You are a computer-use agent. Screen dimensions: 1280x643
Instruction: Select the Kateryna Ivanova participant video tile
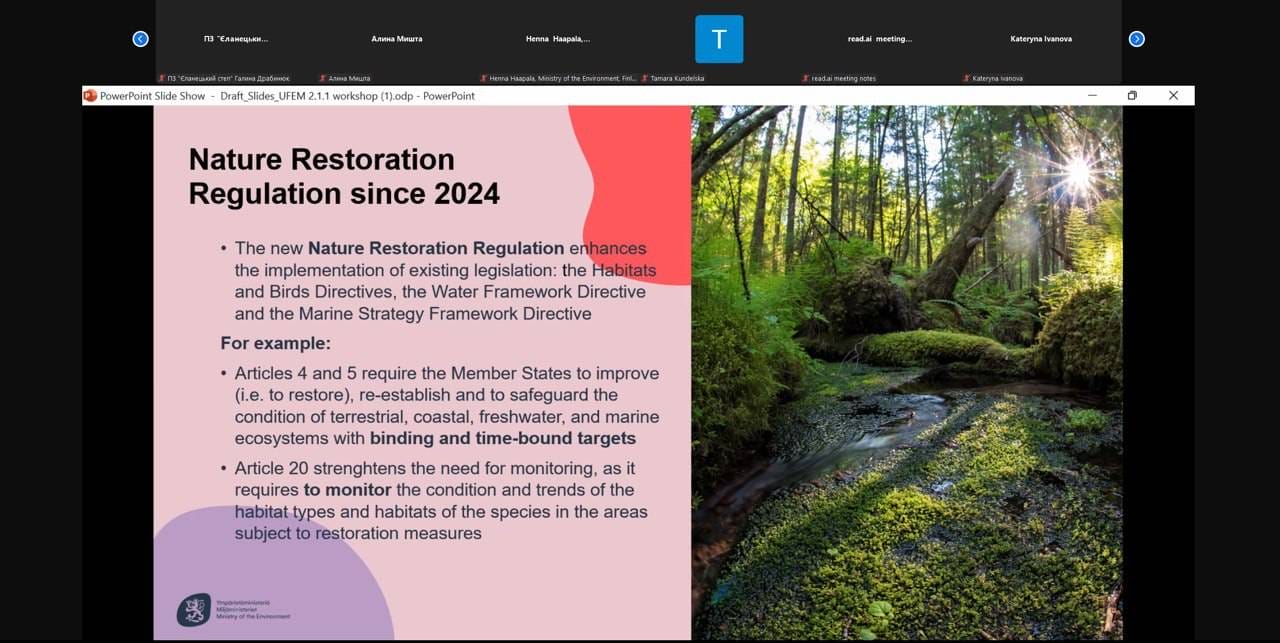coord(1041,39)
